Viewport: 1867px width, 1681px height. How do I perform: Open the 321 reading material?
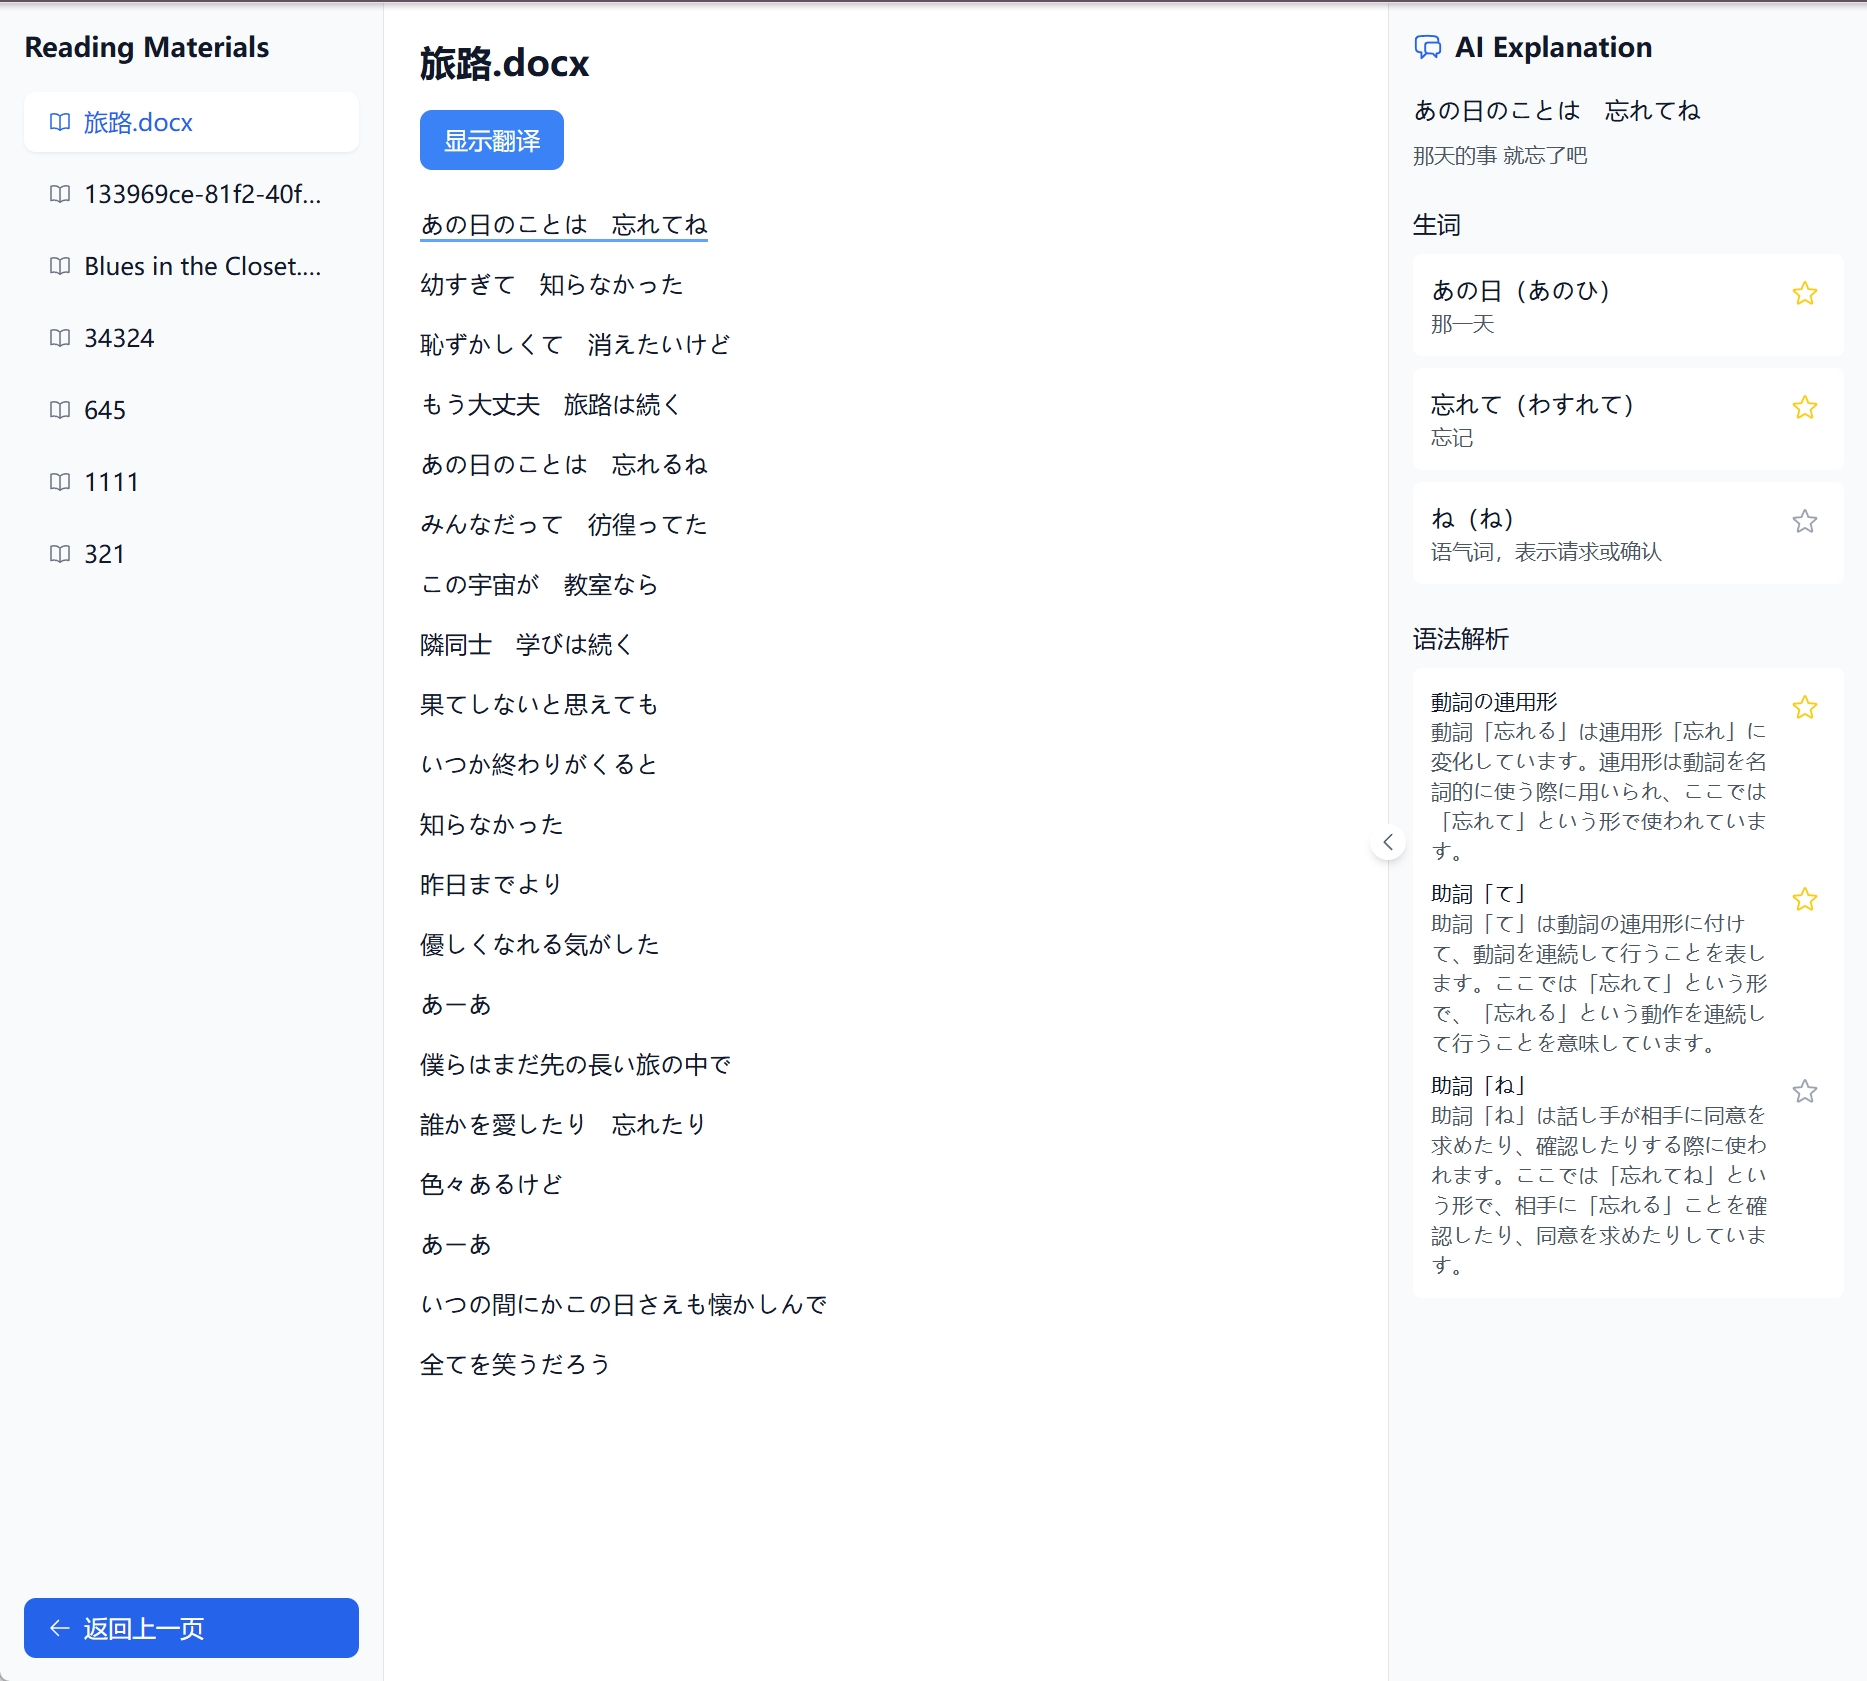pos(191,555)
